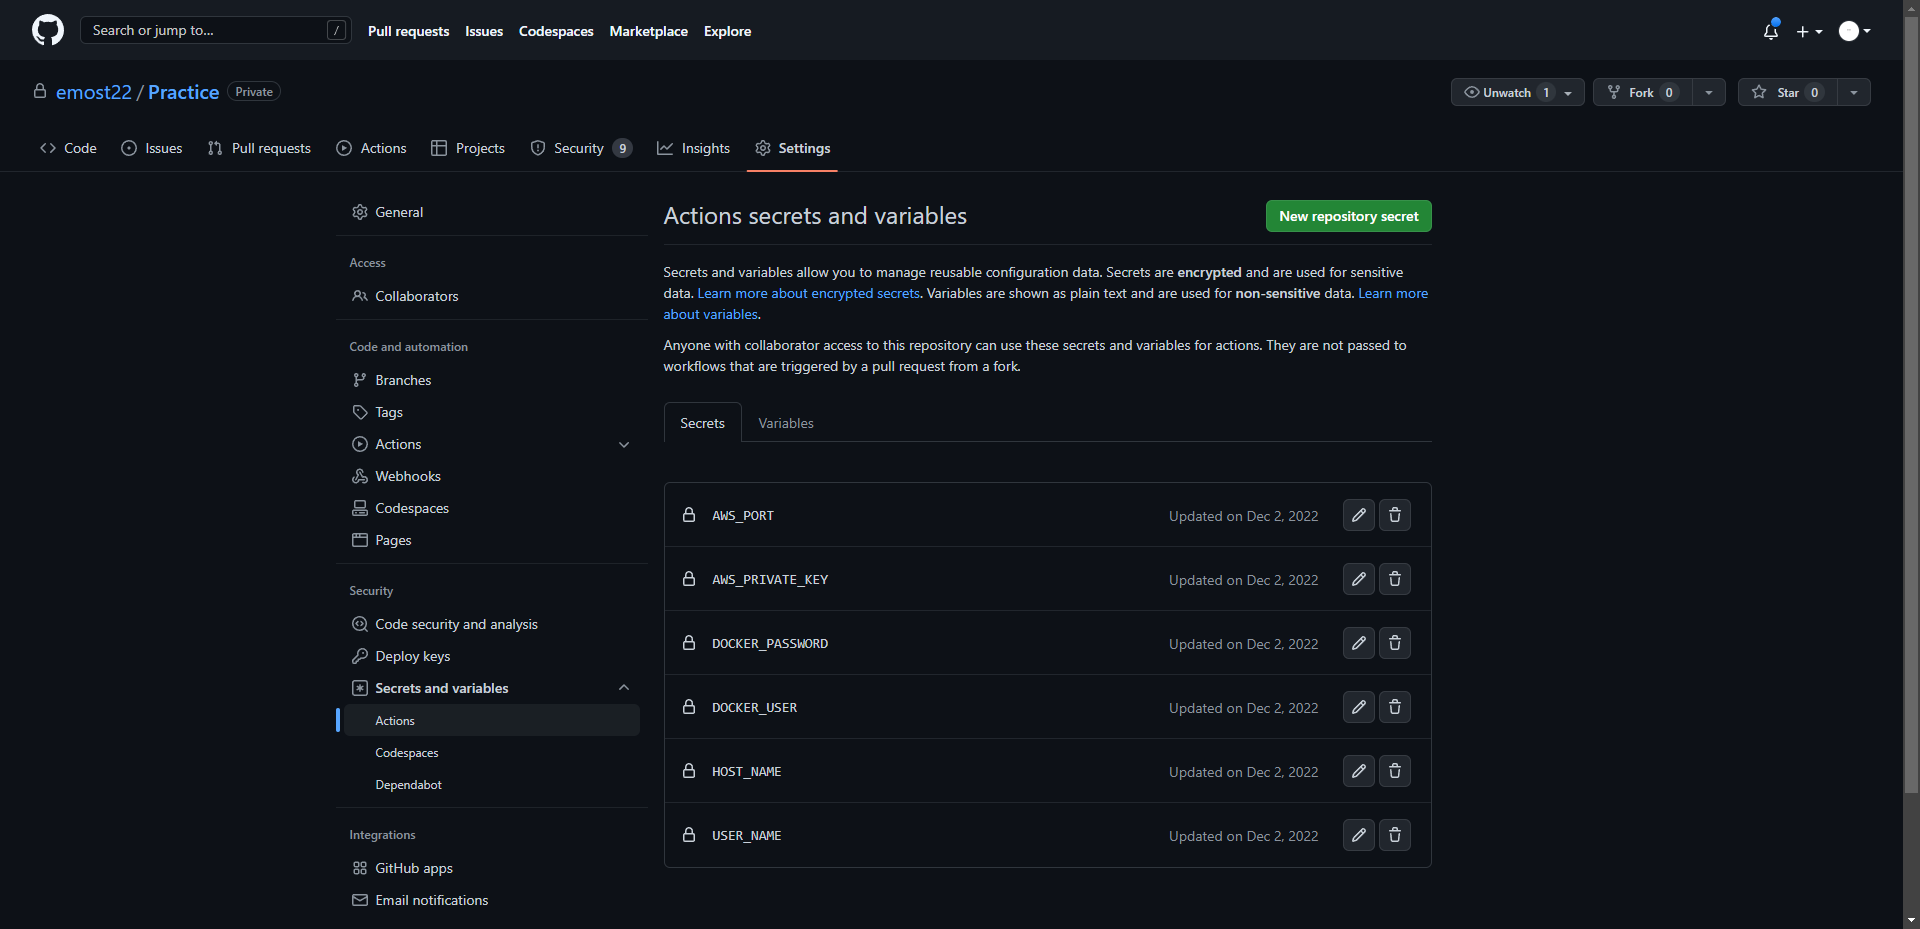1920x929 pixels.
Task: Delete the AWS_PORT secret
Action: point(1394,515)
